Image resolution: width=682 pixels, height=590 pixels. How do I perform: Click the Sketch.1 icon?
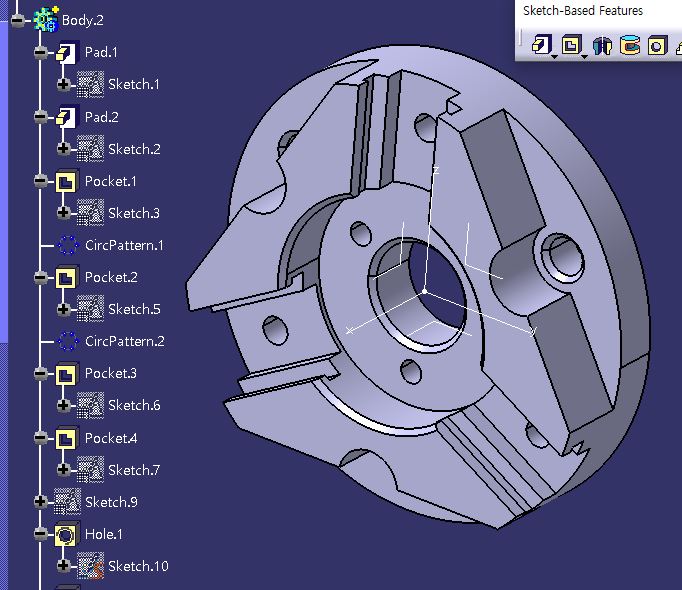click(90, 84)
